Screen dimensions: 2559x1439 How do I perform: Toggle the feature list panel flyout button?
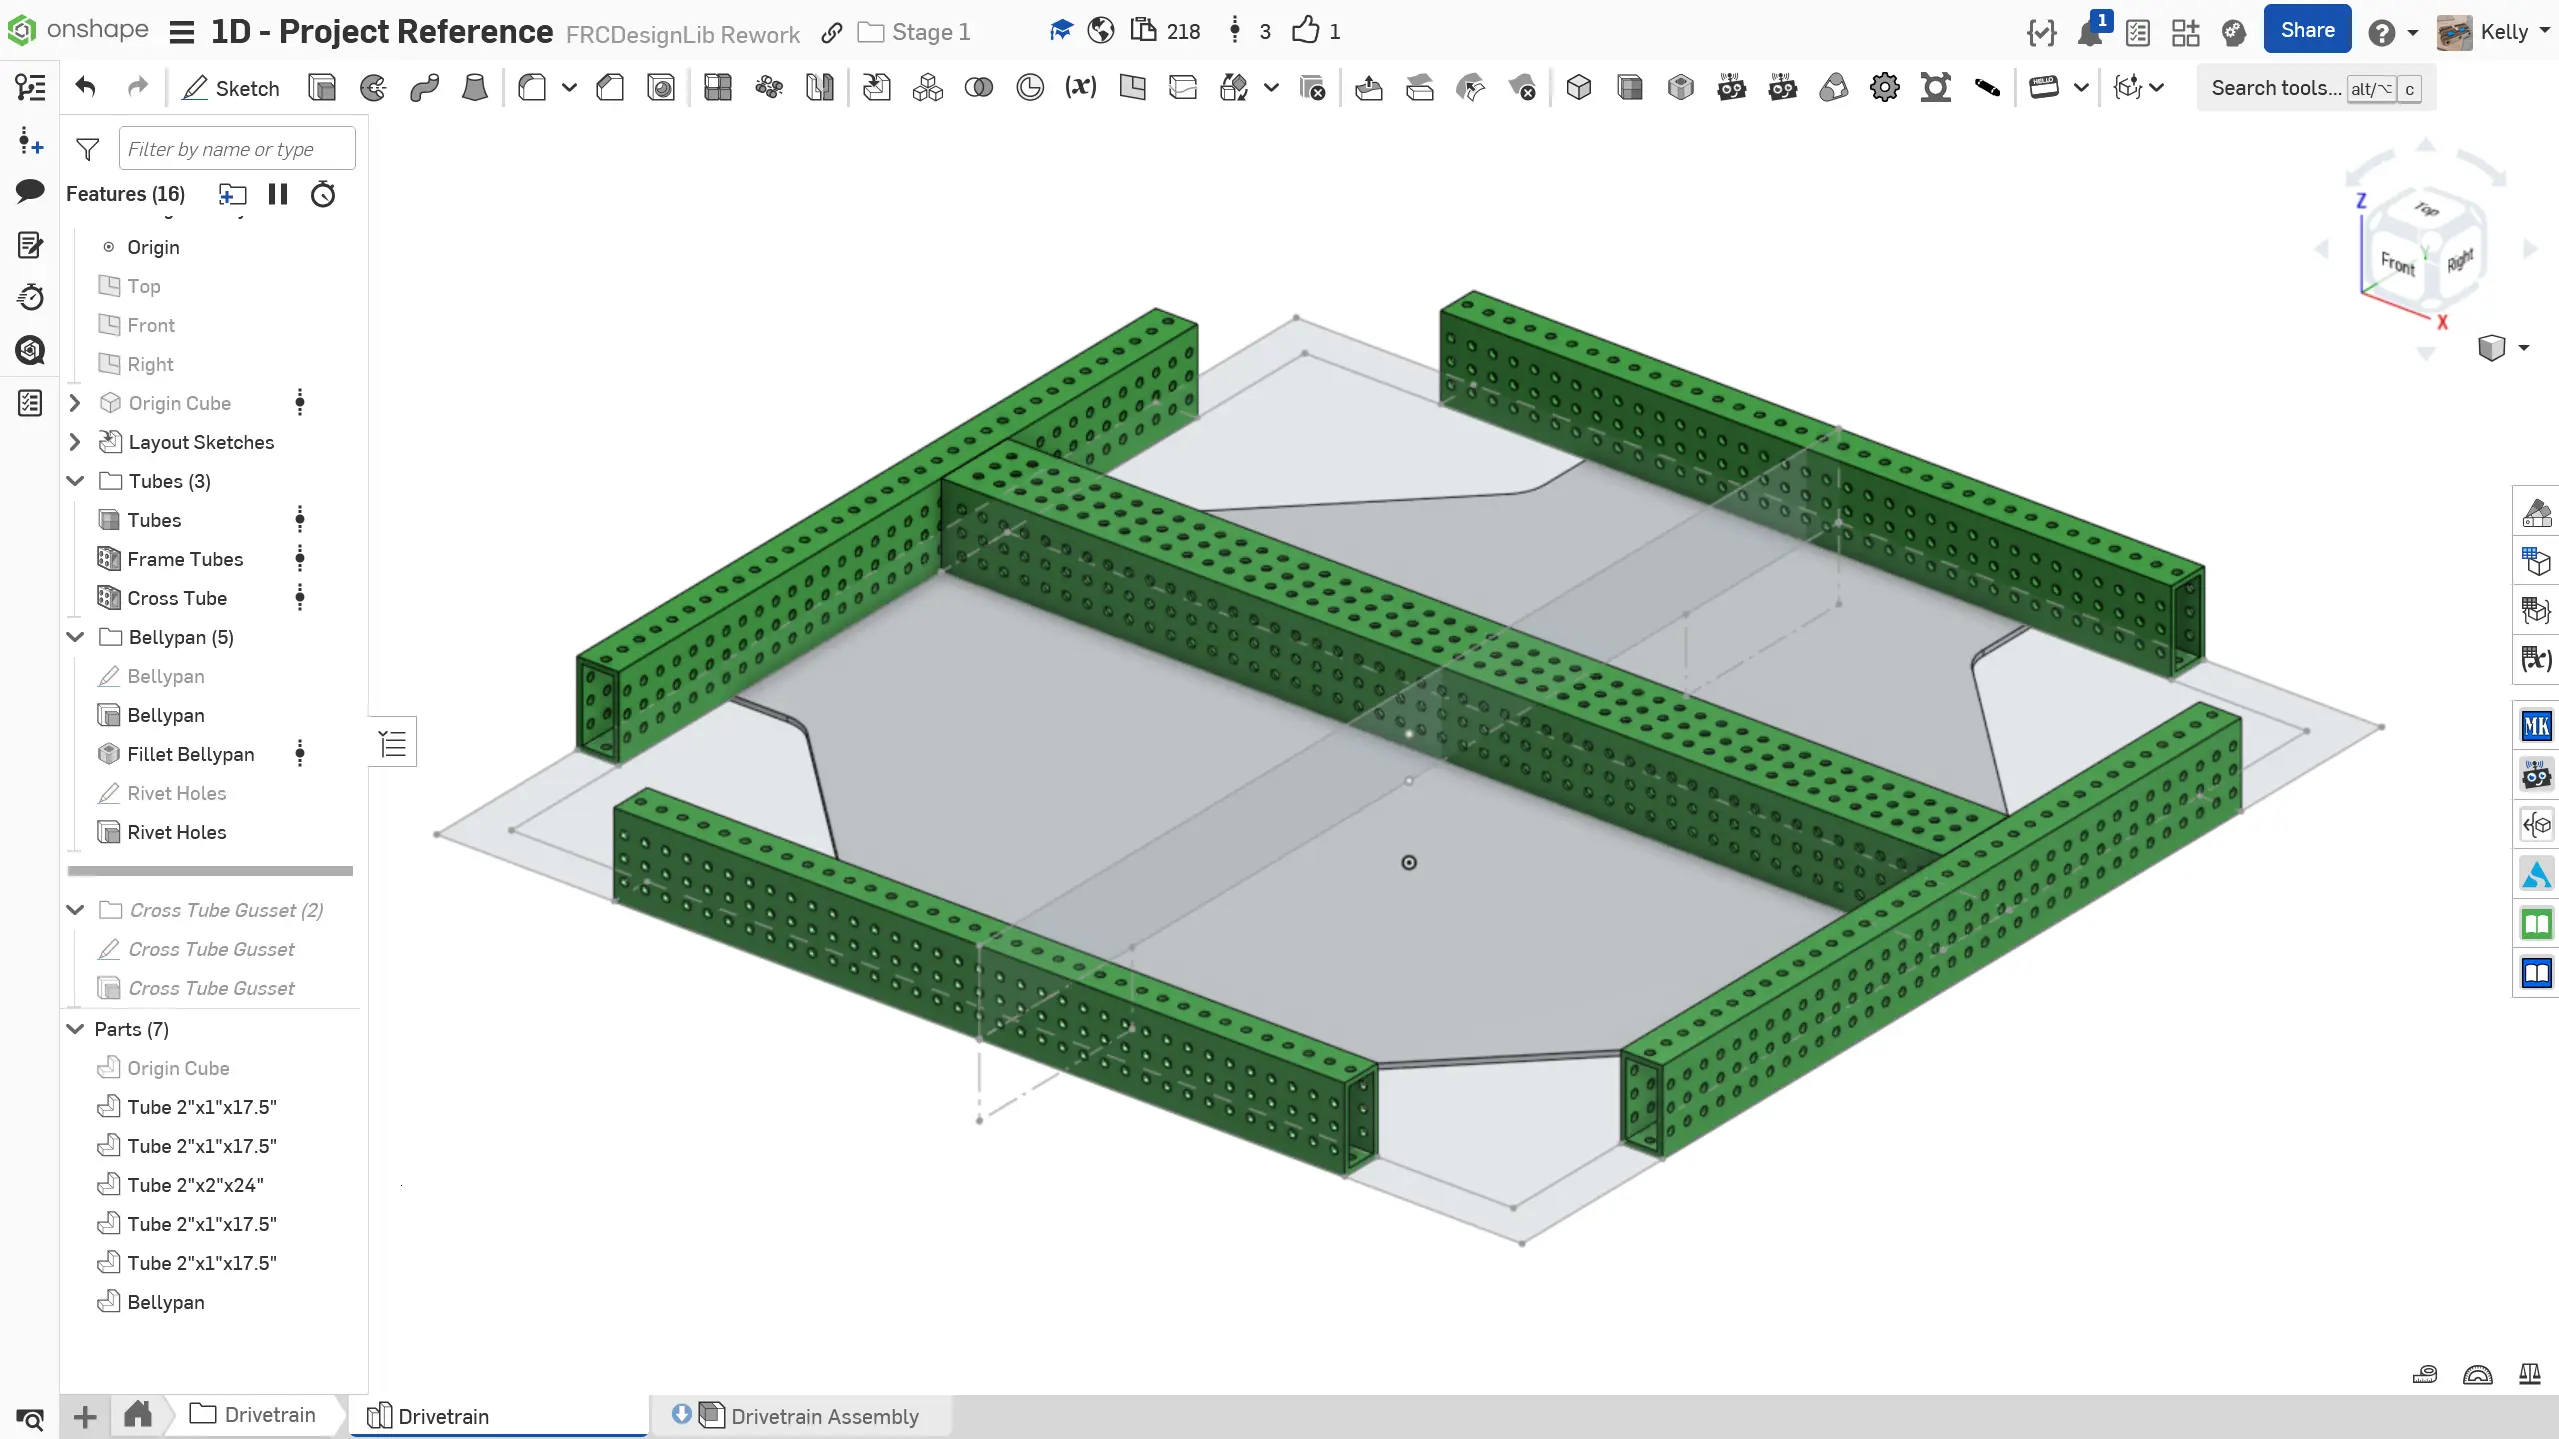coord(393,743)
